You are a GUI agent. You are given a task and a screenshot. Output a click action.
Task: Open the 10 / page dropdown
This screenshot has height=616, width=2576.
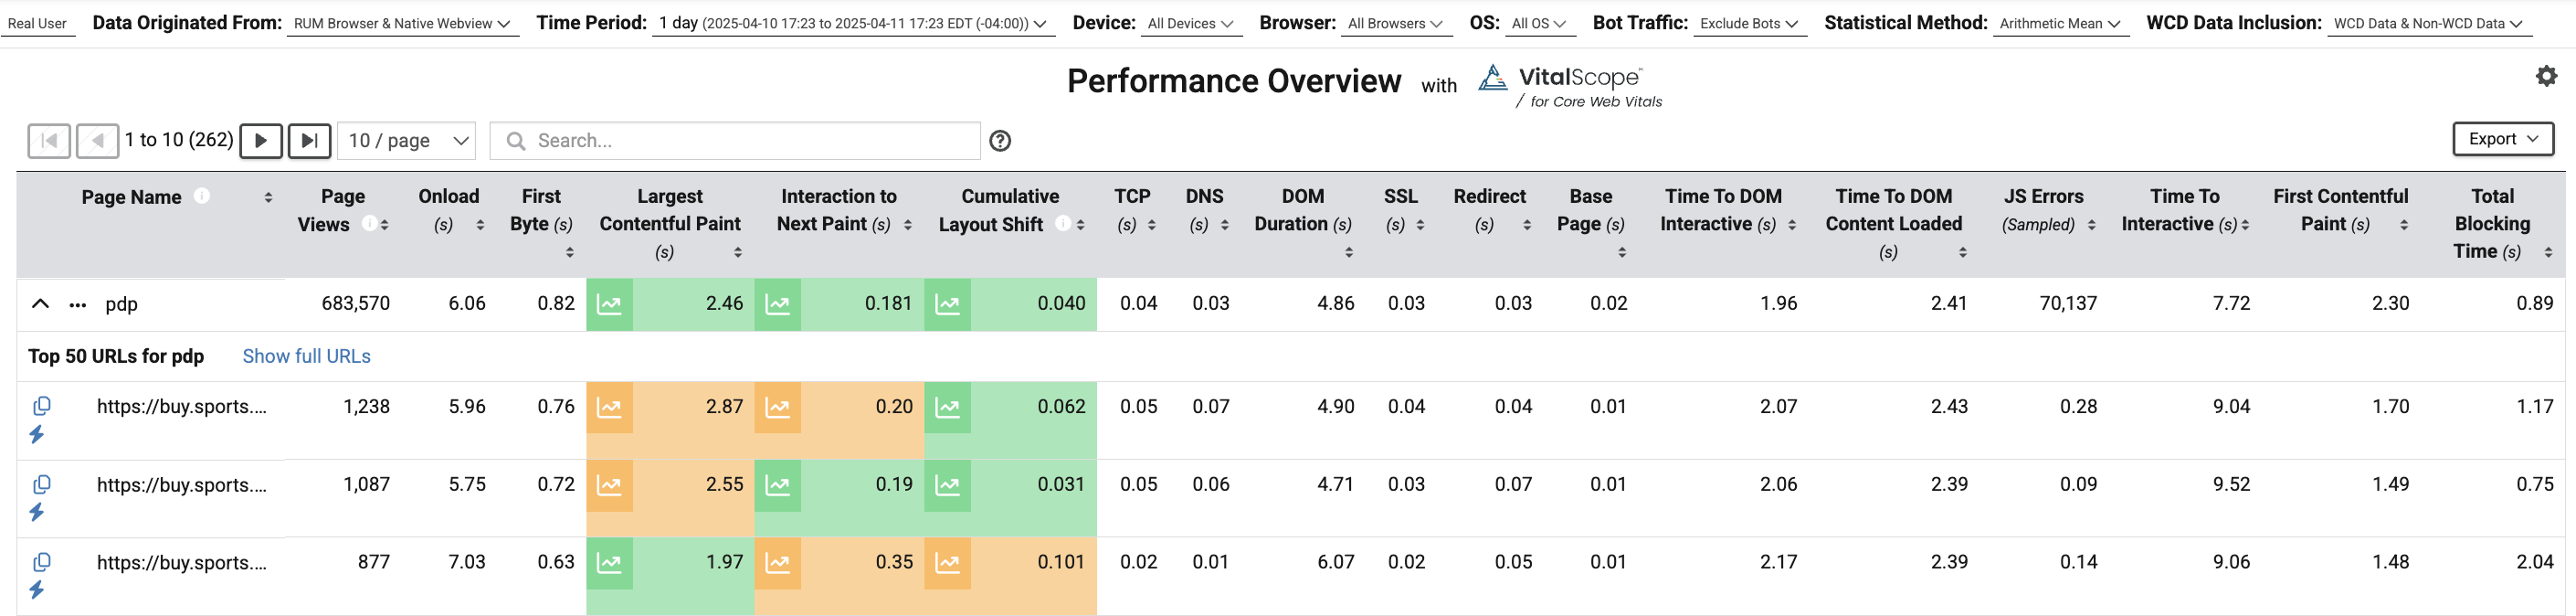pyautogui.click(x=407, y=141)
